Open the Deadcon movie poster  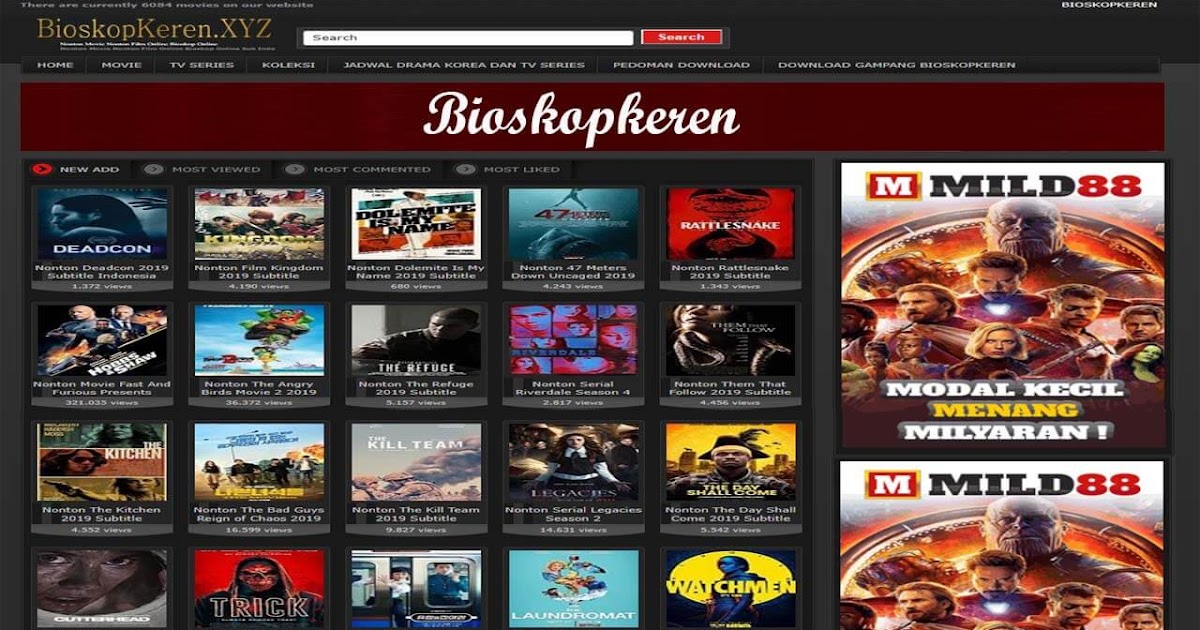click(102, 224)
